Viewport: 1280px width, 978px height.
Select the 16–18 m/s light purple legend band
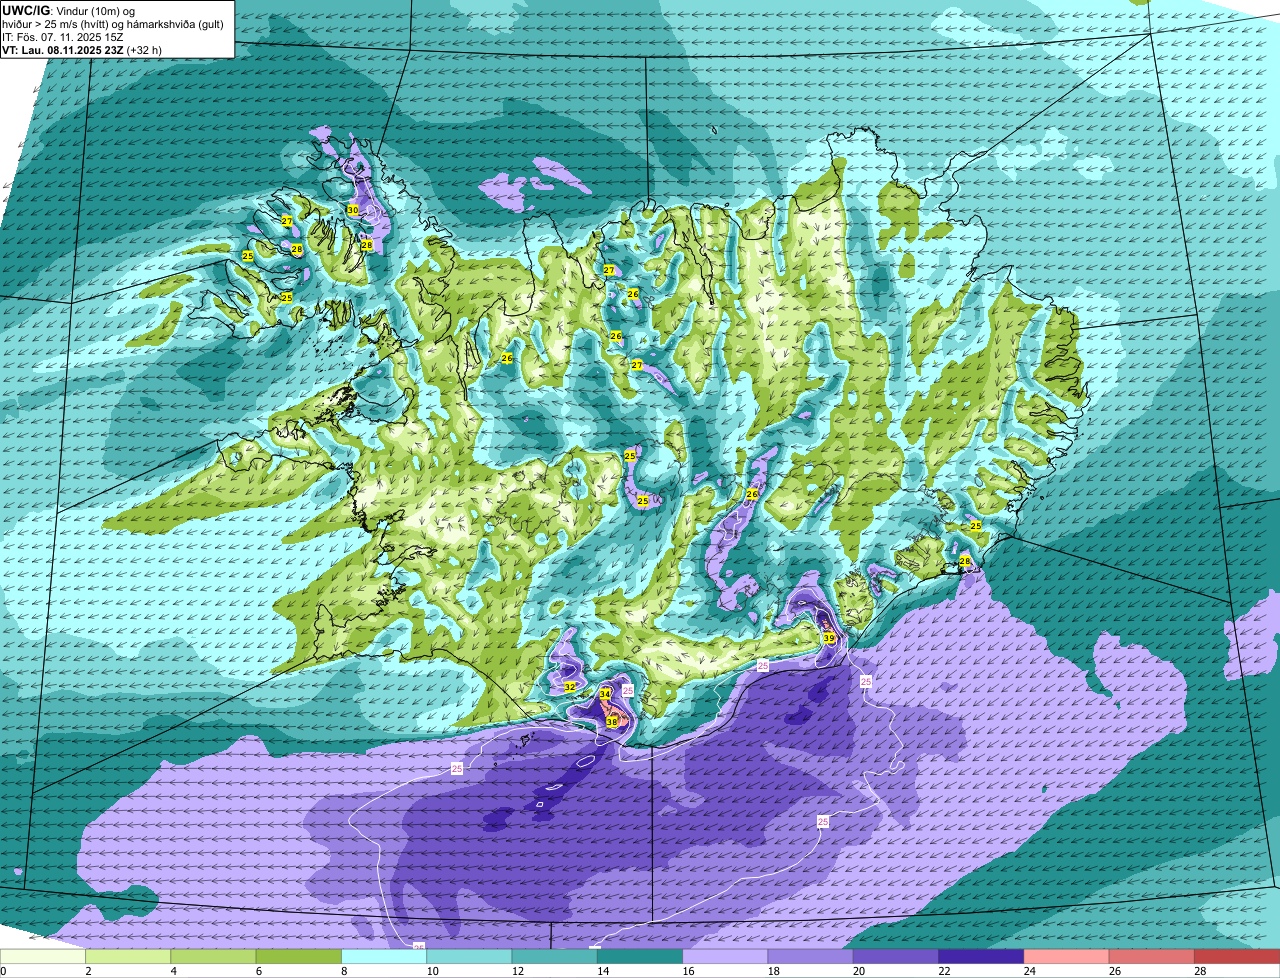725,956
